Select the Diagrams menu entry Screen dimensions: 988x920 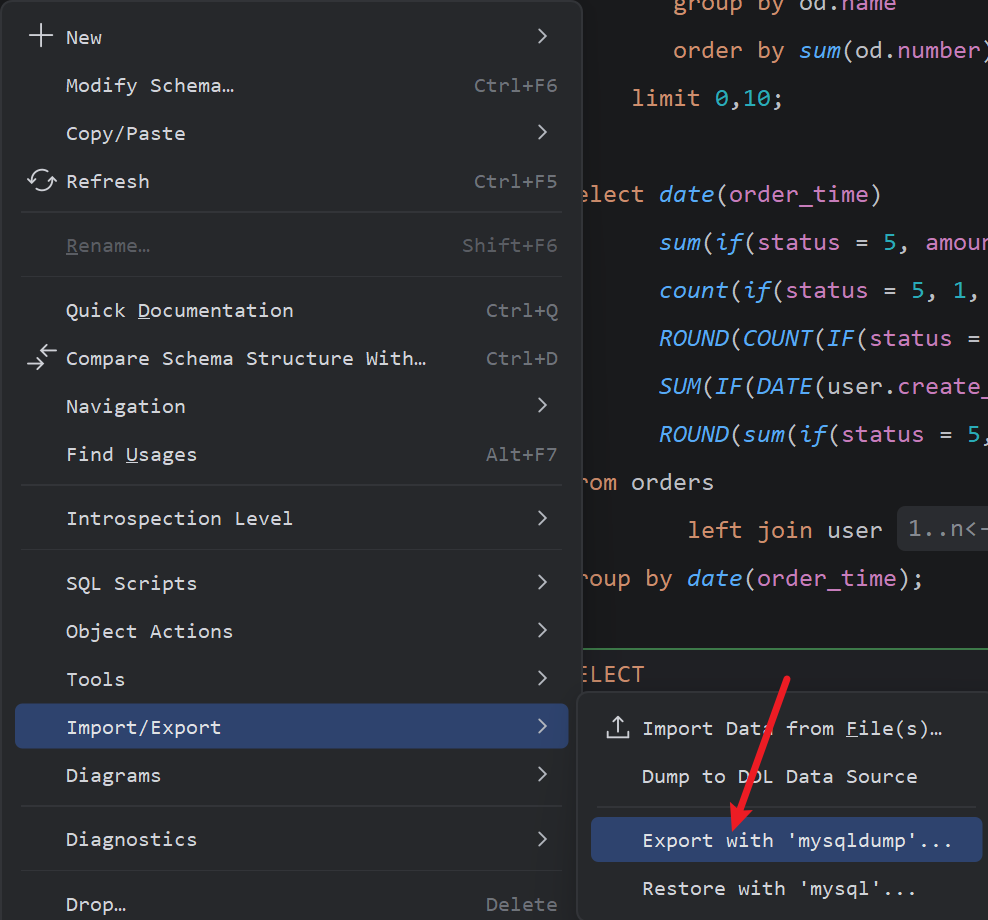(292, 775)
